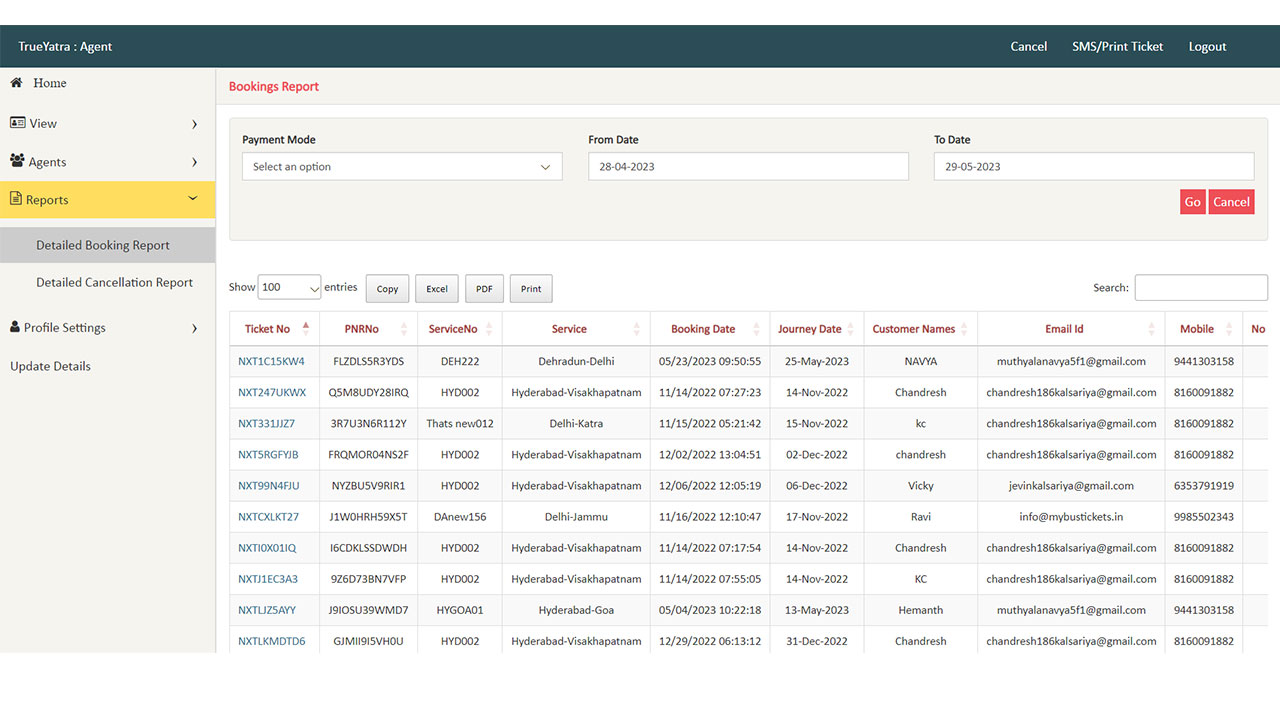Click sort arrows on Journey Date column
Image resolution: width=1280 pixels, height=720 pixels.
[x=851, y=329]
